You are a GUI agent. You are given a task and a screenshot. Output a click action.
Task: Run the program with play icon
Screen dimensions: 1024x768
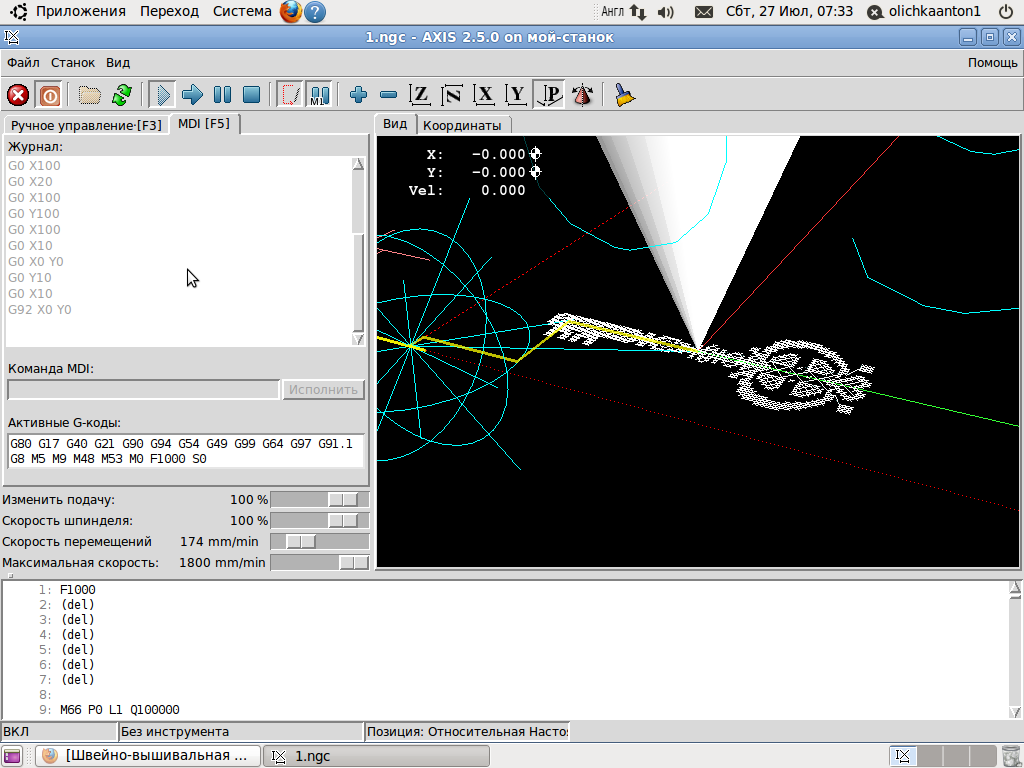162,95
